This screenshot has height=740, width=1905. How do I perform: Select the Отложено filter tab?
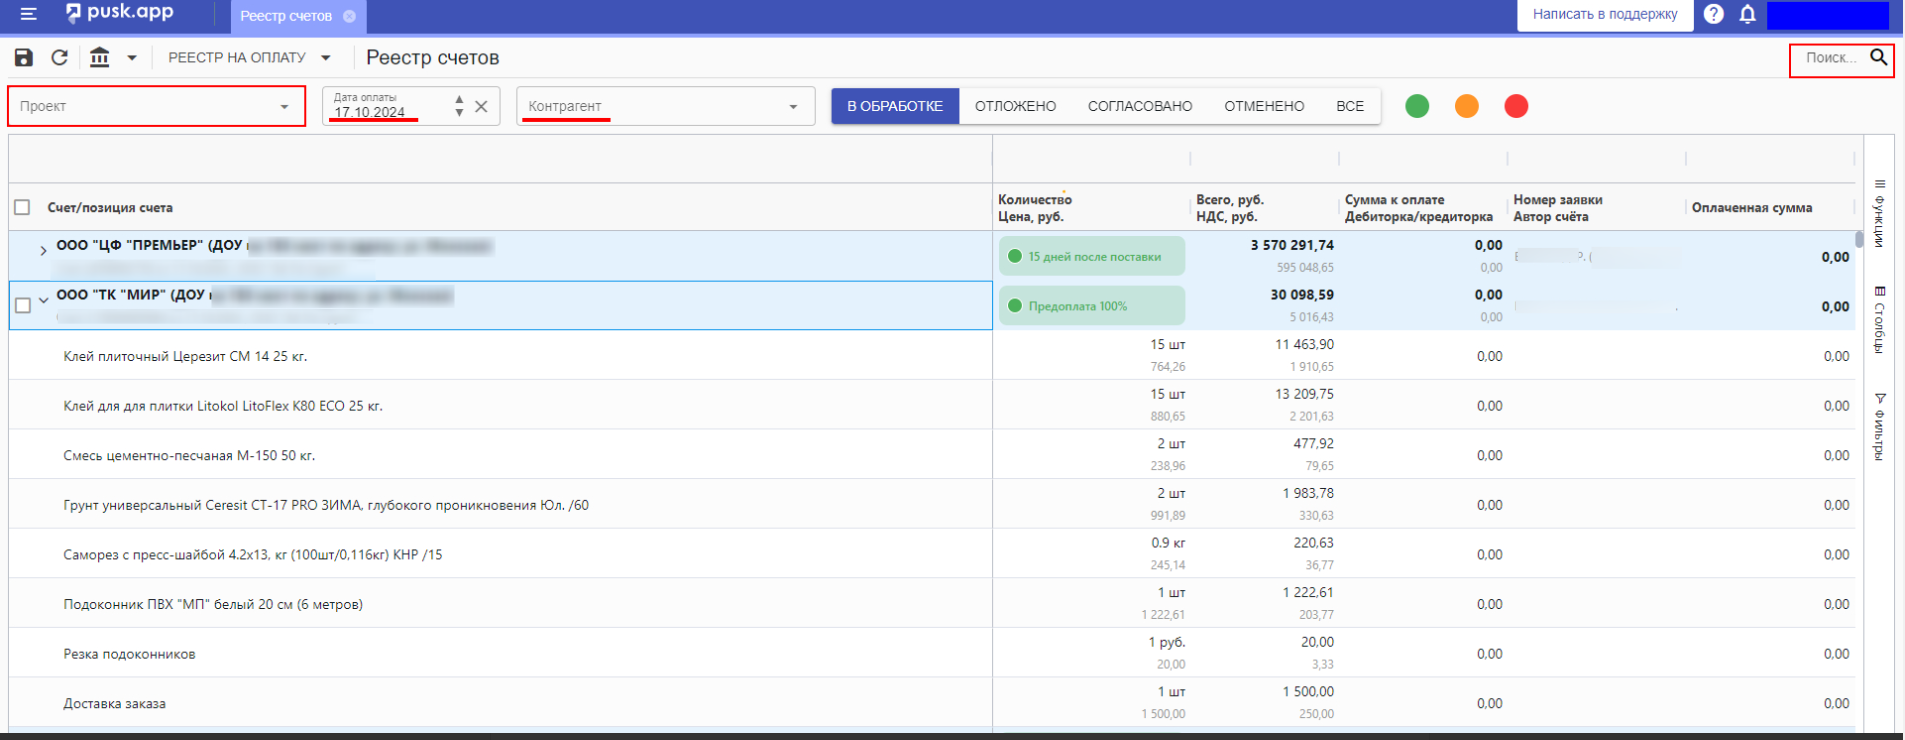click(x=1015, y=106)
